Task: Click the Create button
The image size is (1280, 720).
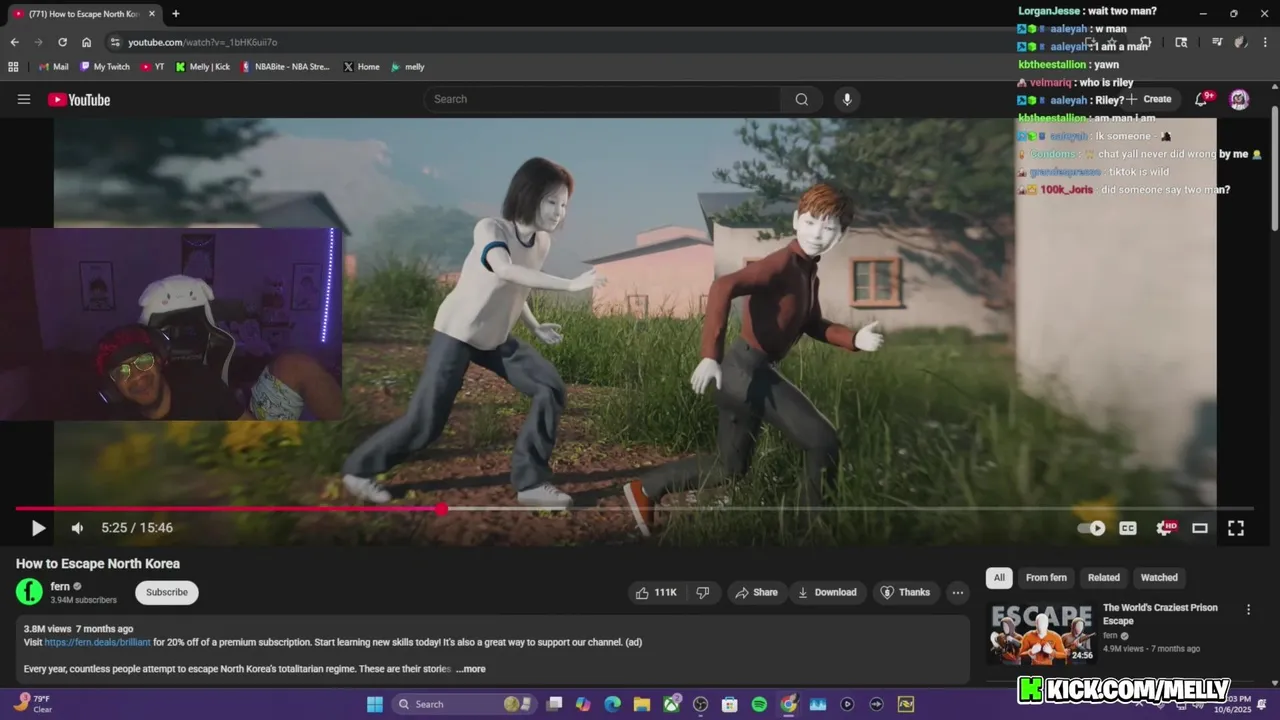Action: click(x=1149, y=99)
